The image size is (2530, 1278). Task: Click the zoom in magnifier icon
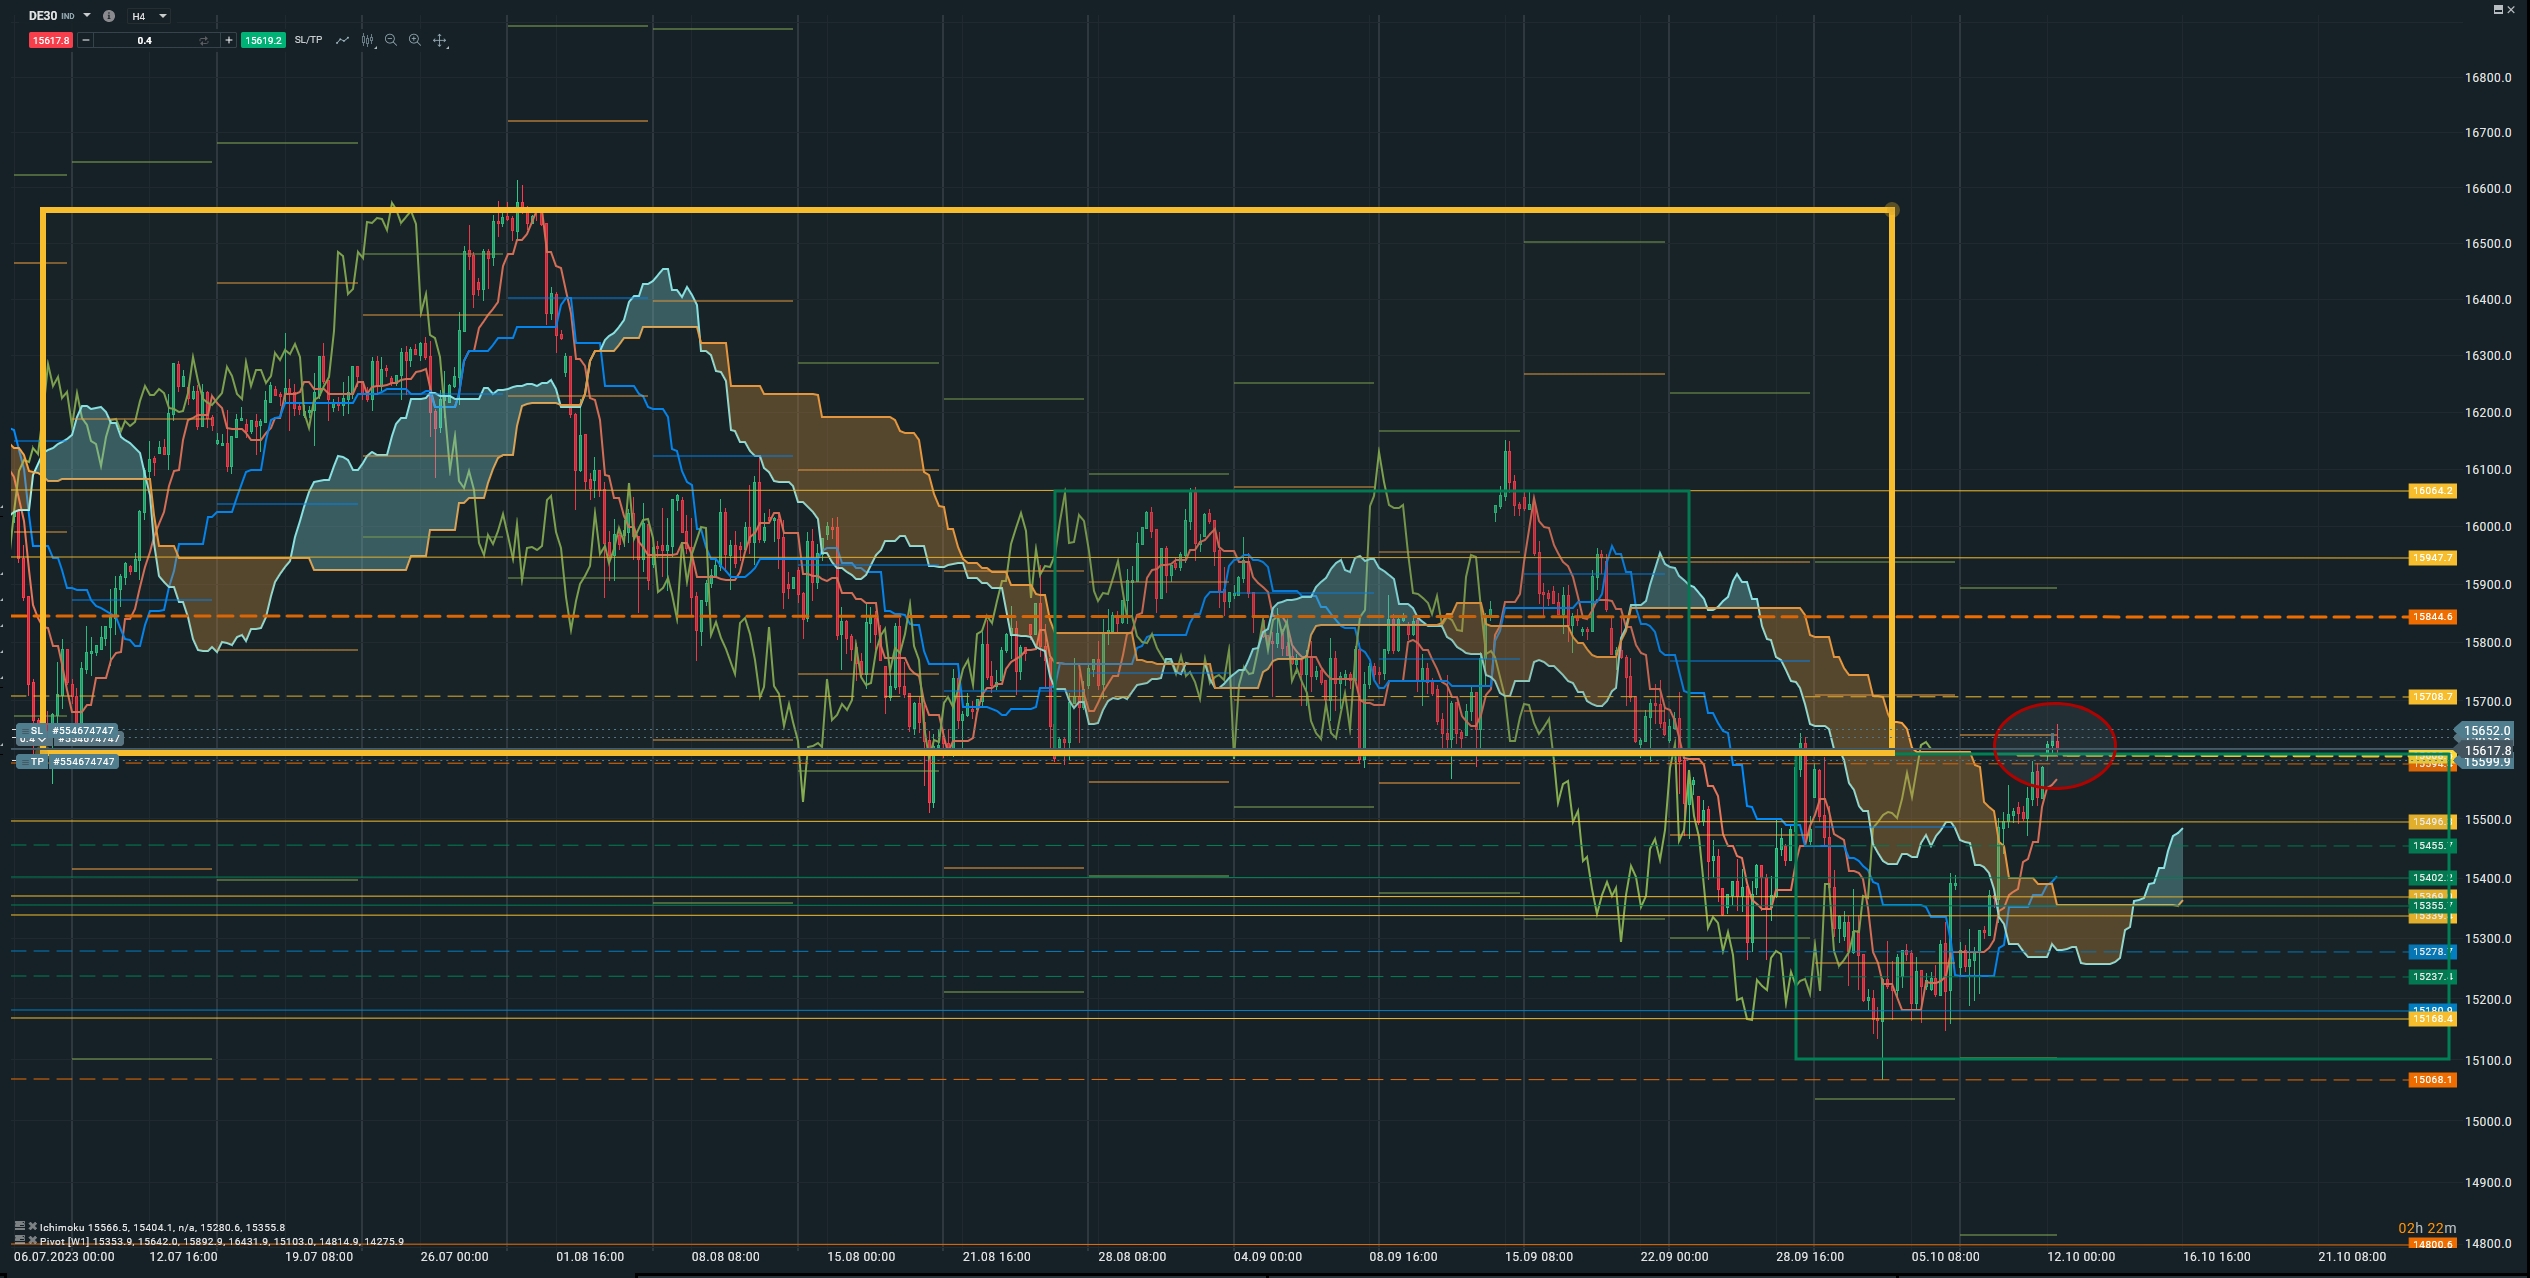coord(415,40)
